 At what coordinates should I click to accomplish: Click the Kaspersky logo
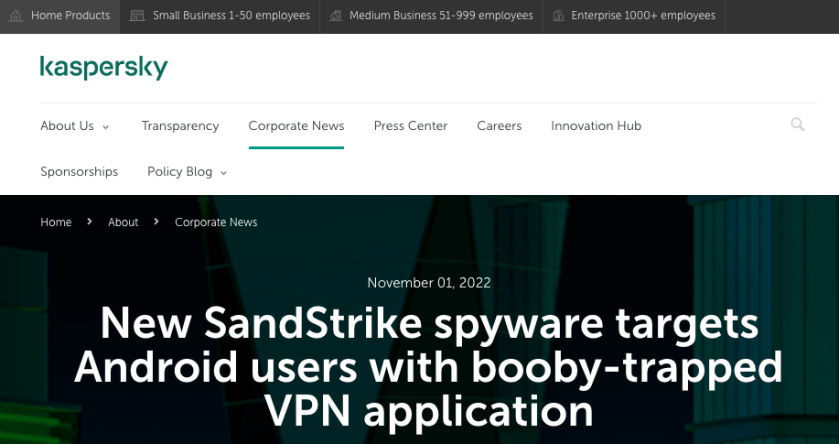click(x=103, y=67)
